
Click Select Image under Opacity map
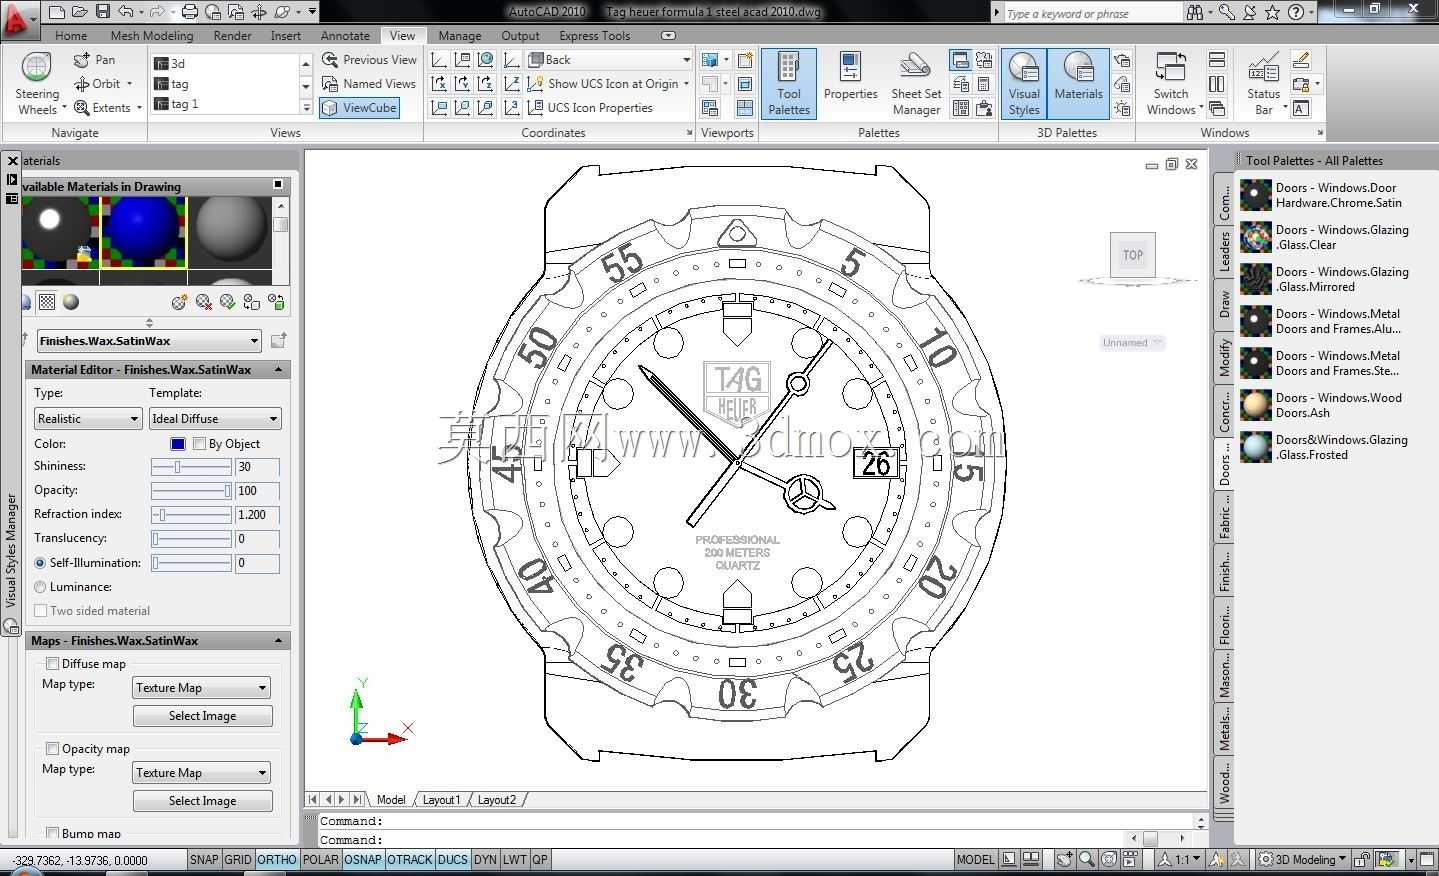coord(202,801)
